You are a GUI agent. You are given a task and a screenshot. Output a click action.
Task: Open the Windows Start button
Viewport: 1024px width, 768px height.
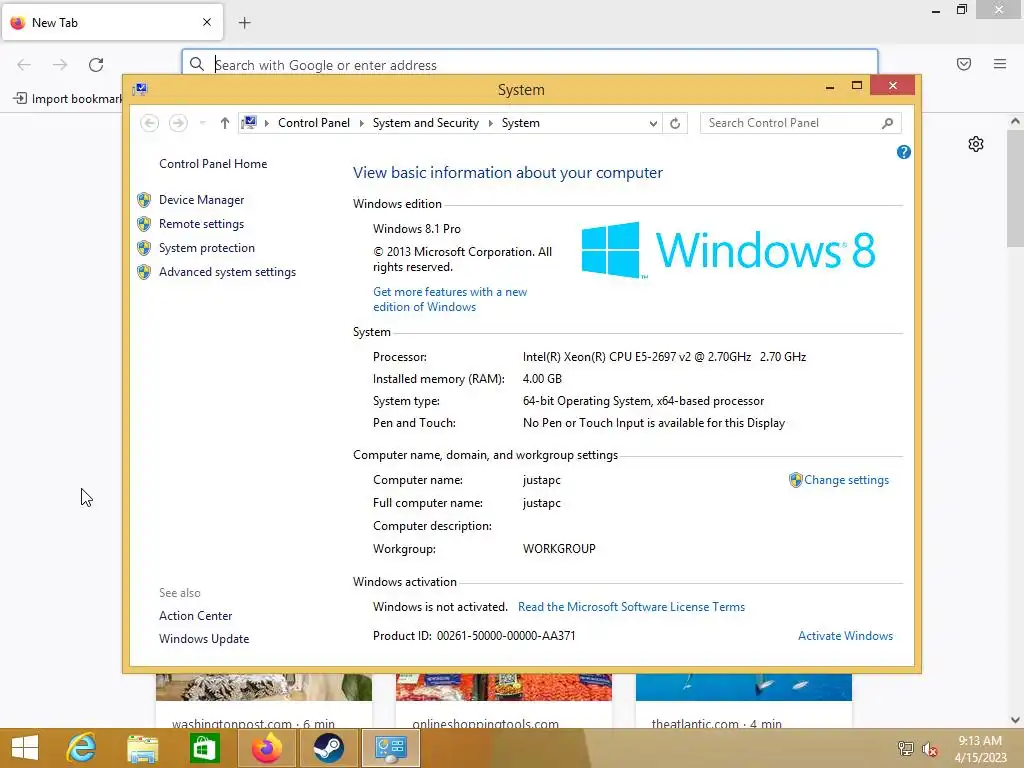click(25, 748)
